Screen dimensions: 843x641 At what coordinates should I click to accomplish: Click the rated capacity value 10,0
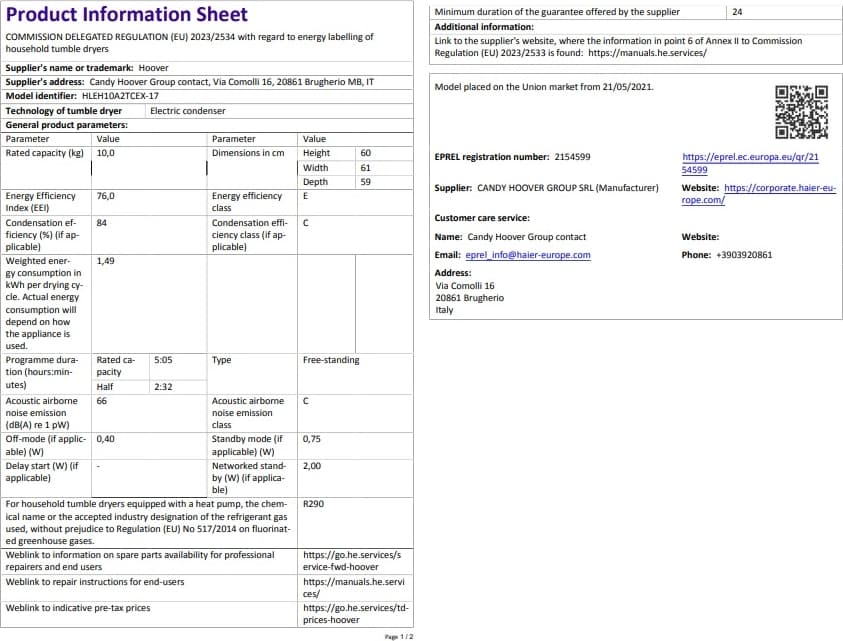pyautogui.click(x=105, y=153)
